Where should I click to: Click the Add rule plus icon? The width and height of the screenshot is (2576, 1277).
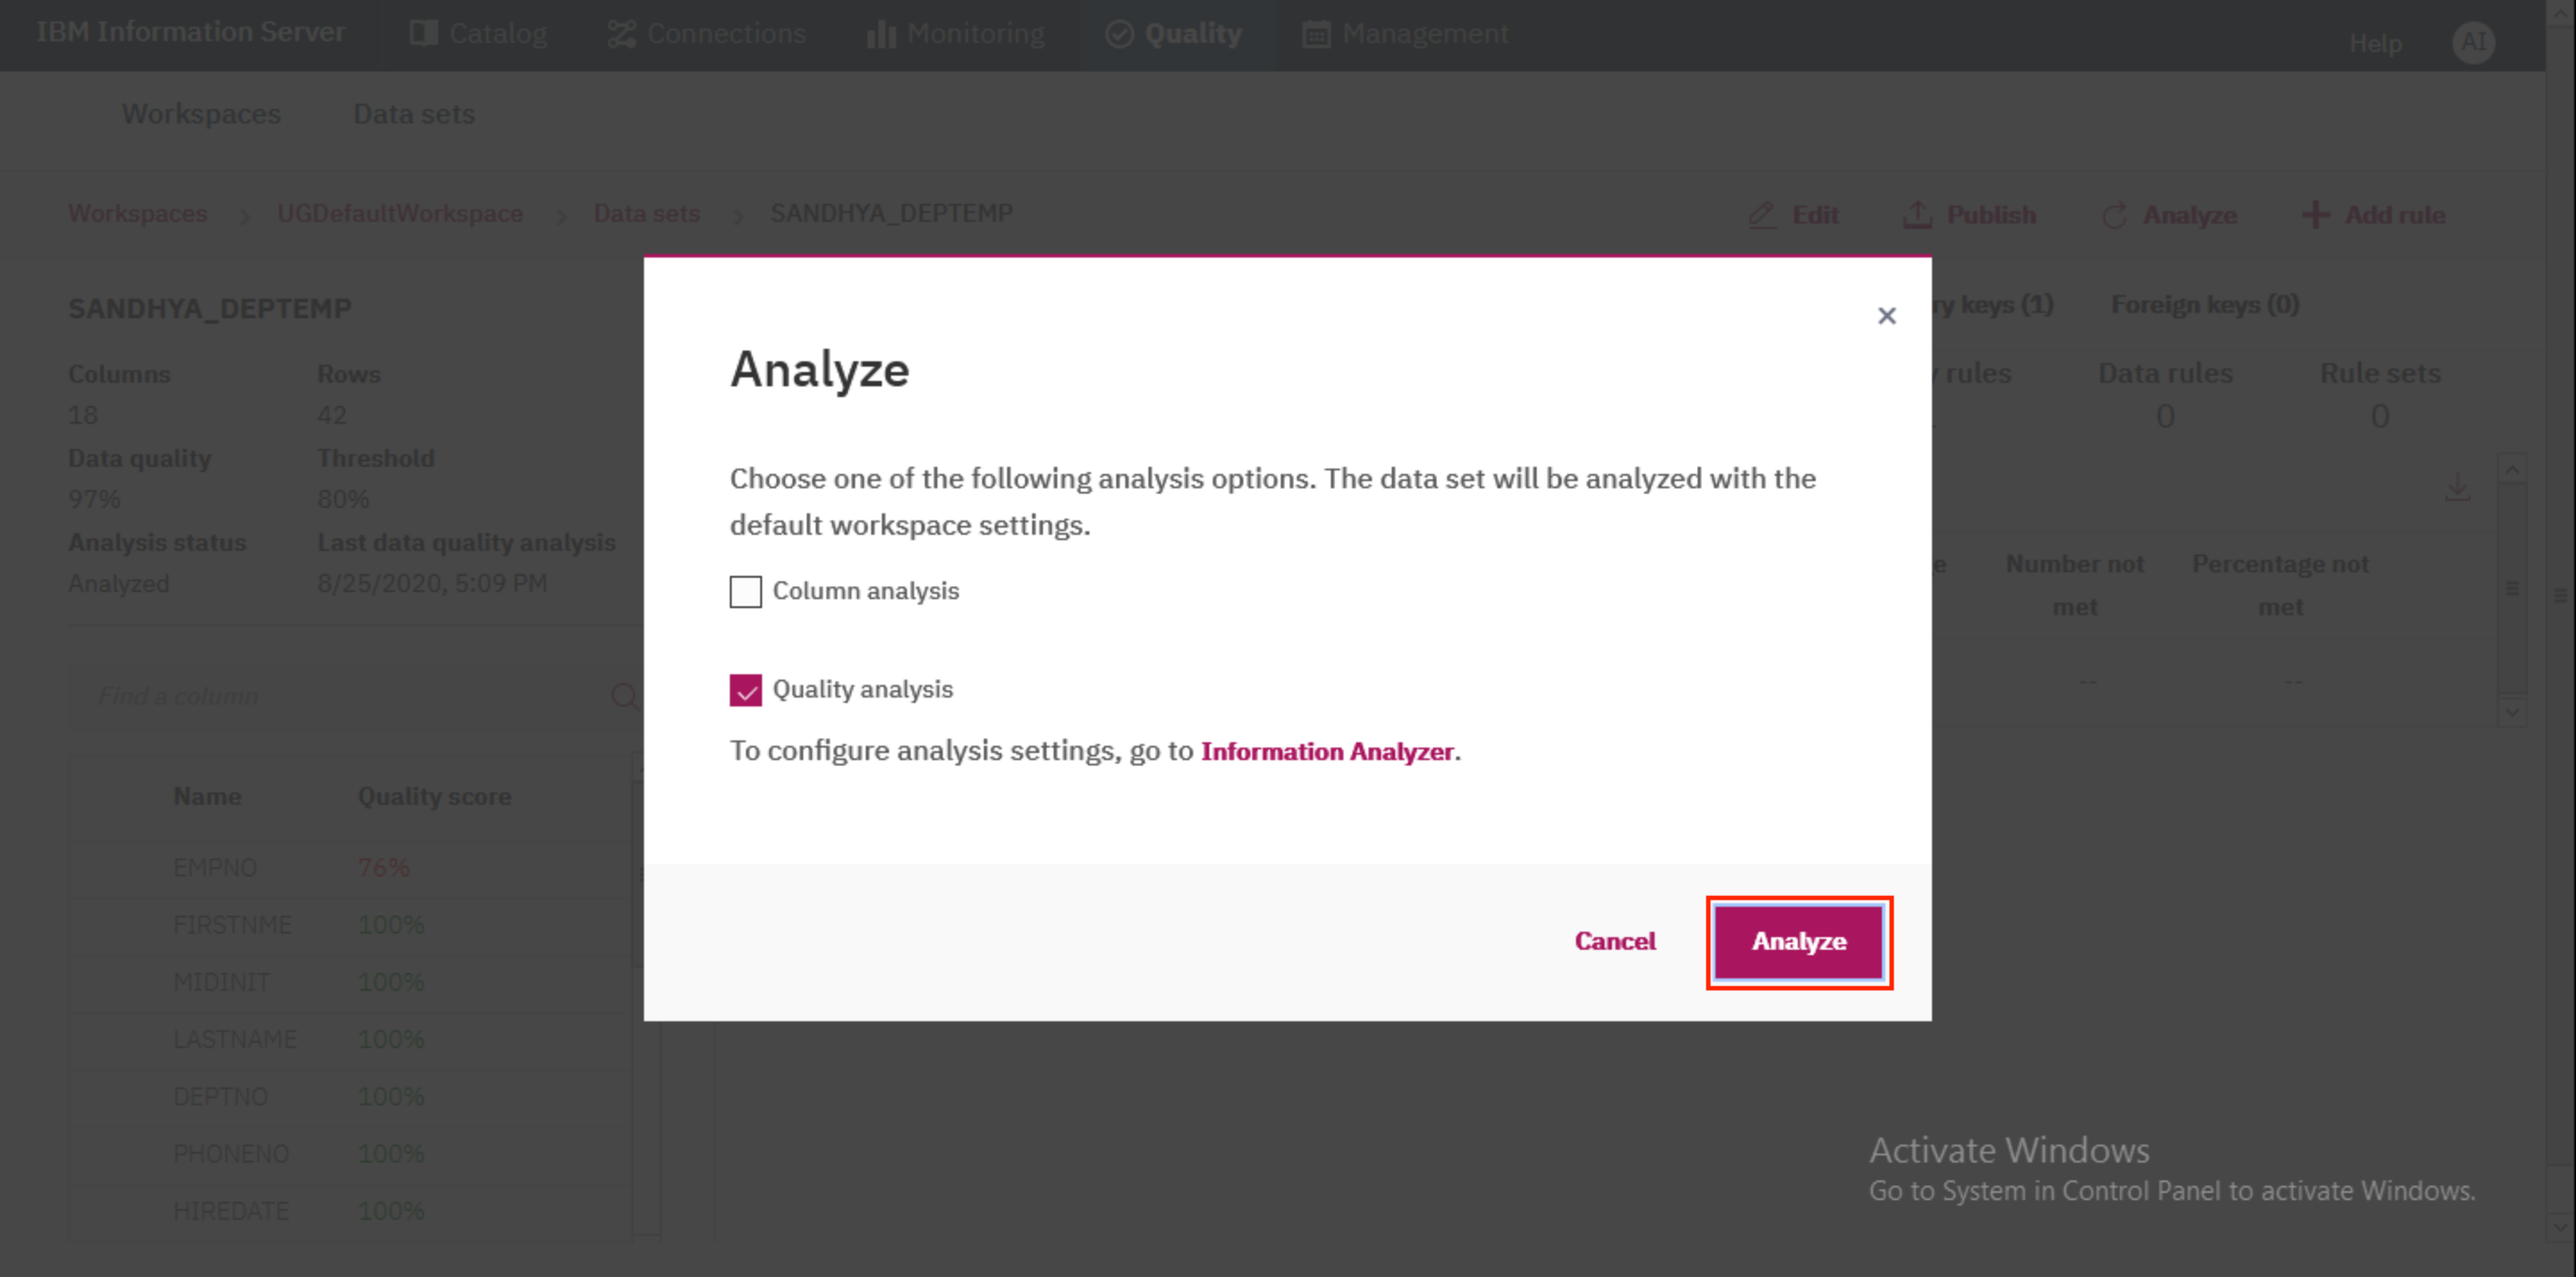point(2314,215)
